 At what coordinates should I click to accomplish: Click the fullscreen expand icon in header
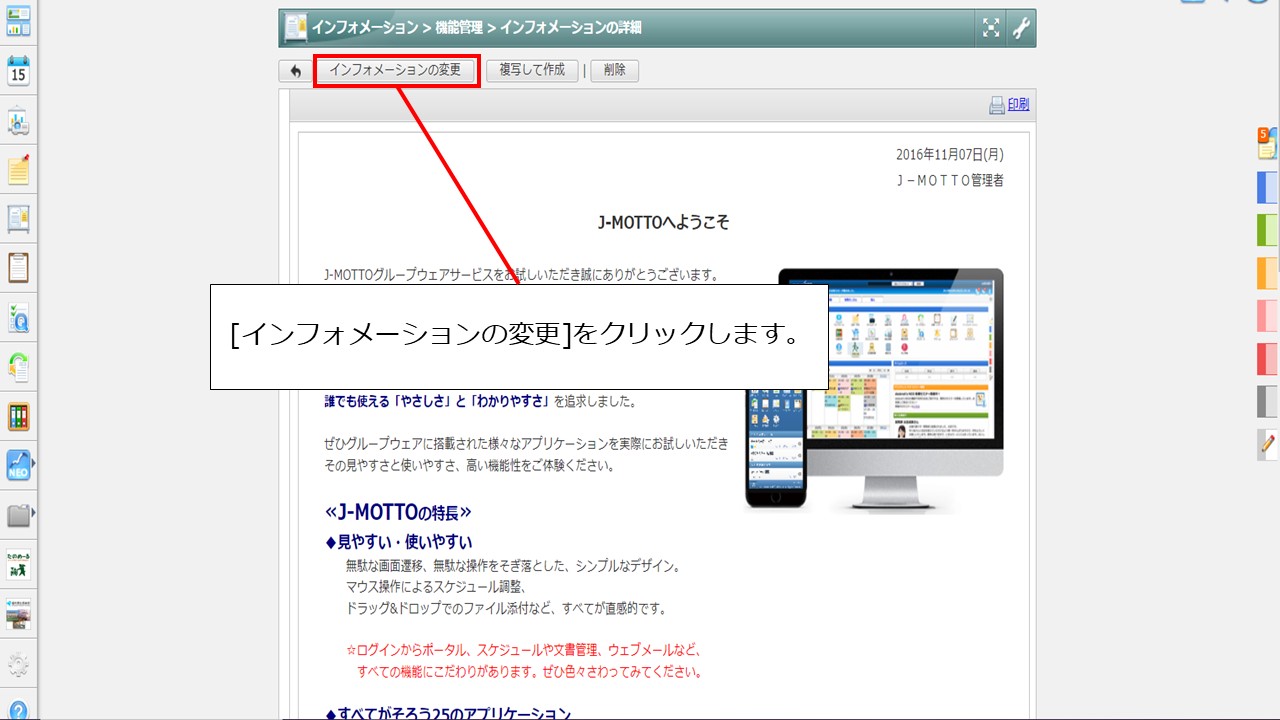[991, 28]
